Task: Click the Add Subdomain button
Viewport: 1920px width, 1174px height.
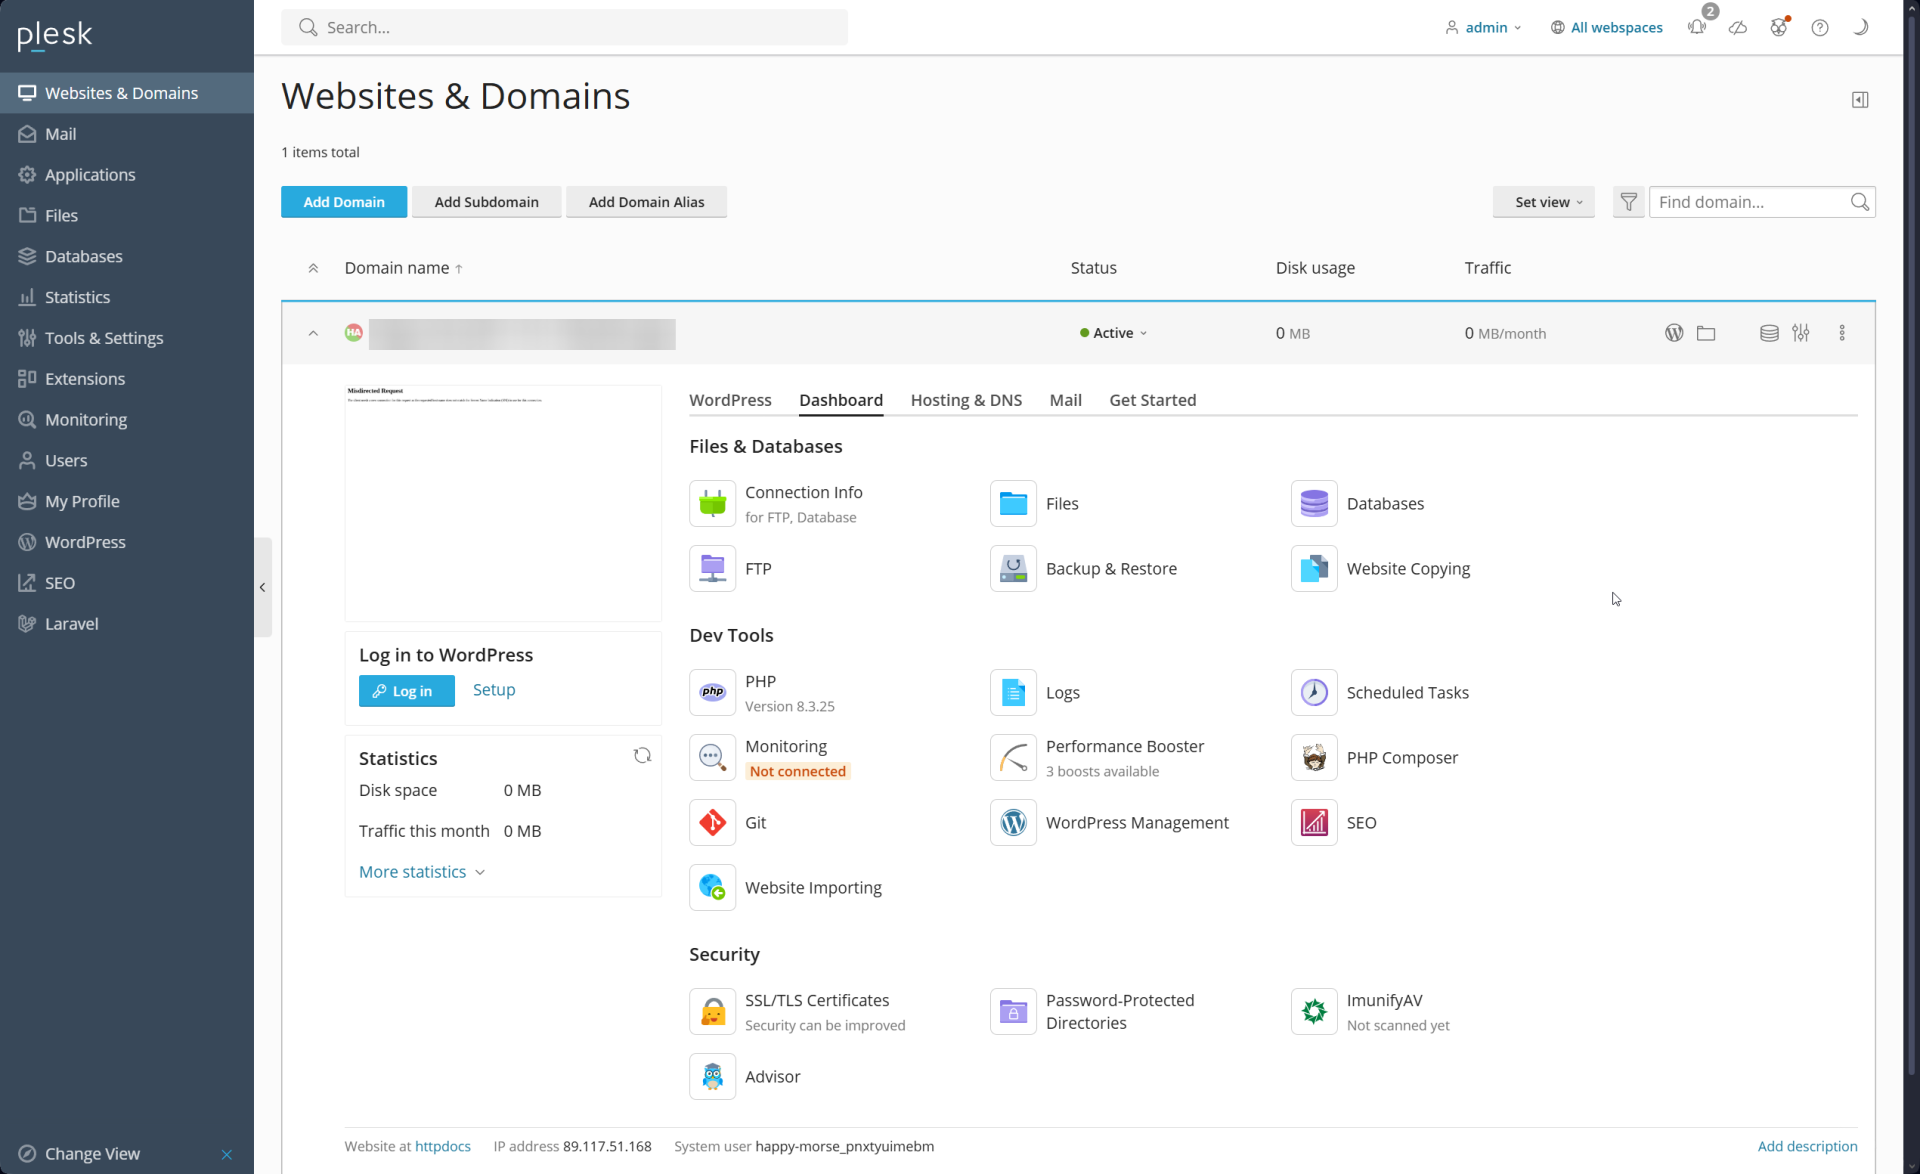Action: pos(486,202)
